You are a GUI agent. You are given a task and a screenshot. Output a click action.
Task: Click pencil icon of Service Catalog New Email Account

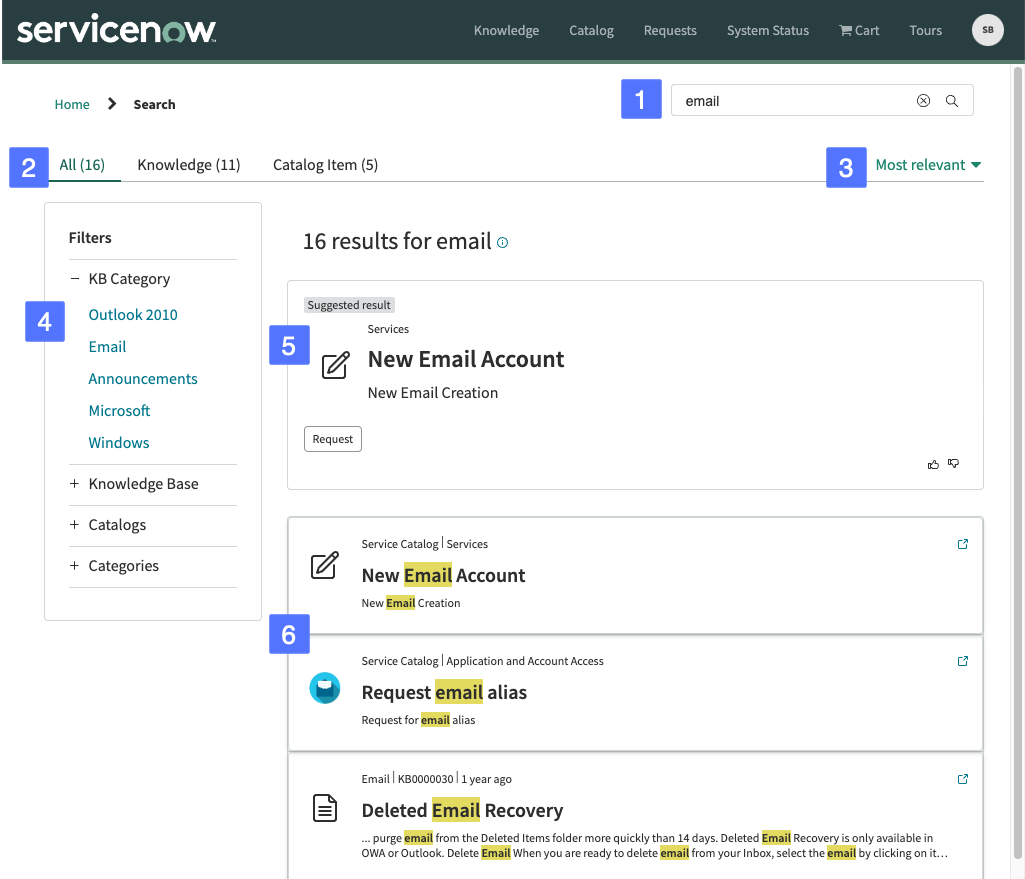[x=325, y=565]
